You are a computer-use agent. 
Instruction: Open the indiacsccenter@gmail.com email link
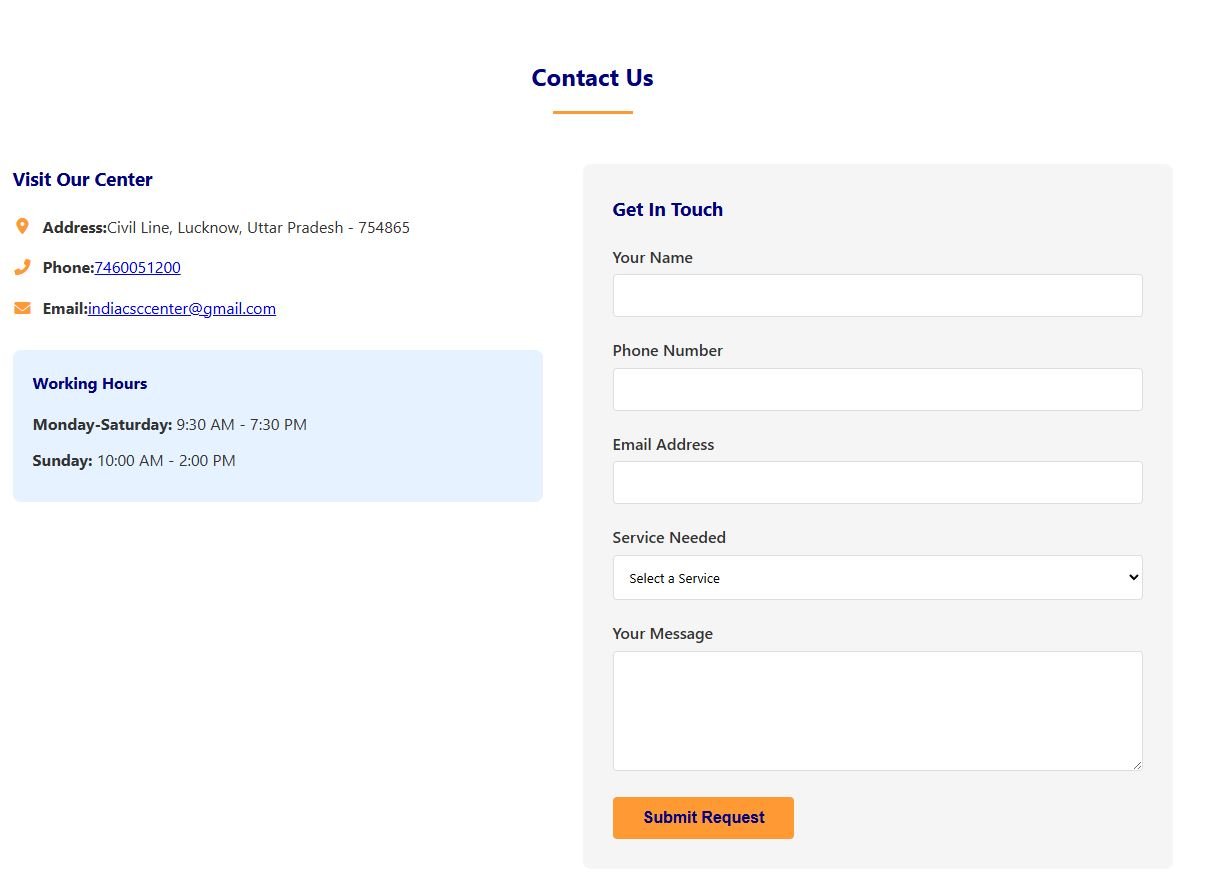pyautogui.click(x=182, y=308)
